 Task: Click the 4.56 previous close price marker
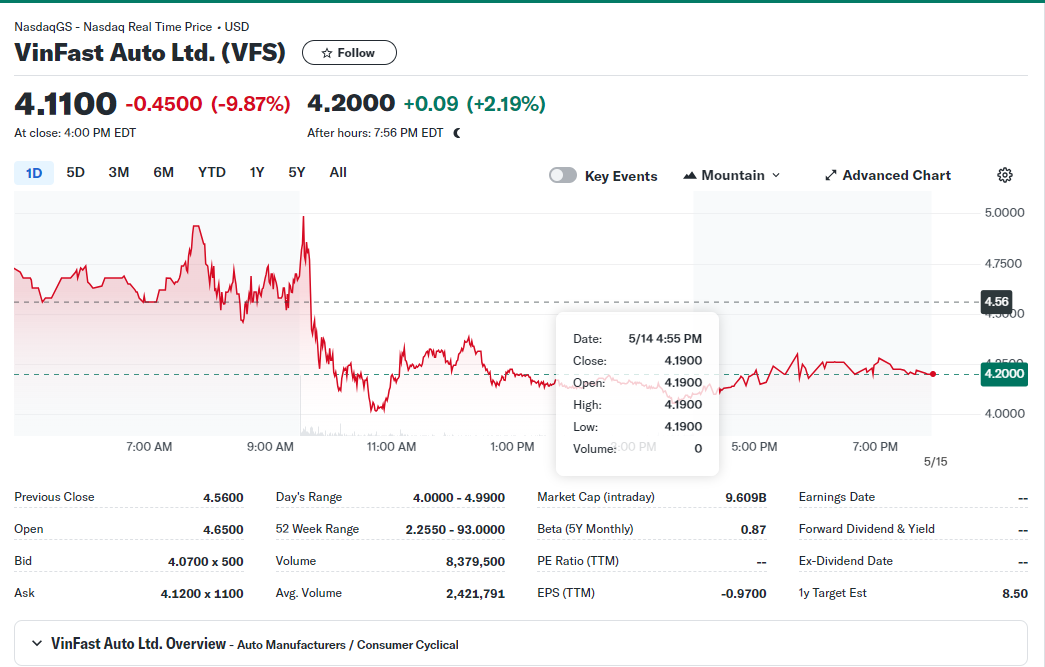pos(996,302)
